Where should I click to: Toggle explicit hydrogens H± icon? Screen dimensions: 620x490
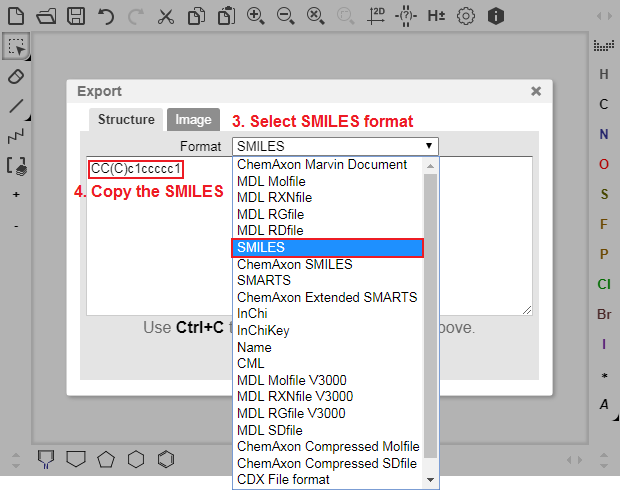click(x=436, y=16)
